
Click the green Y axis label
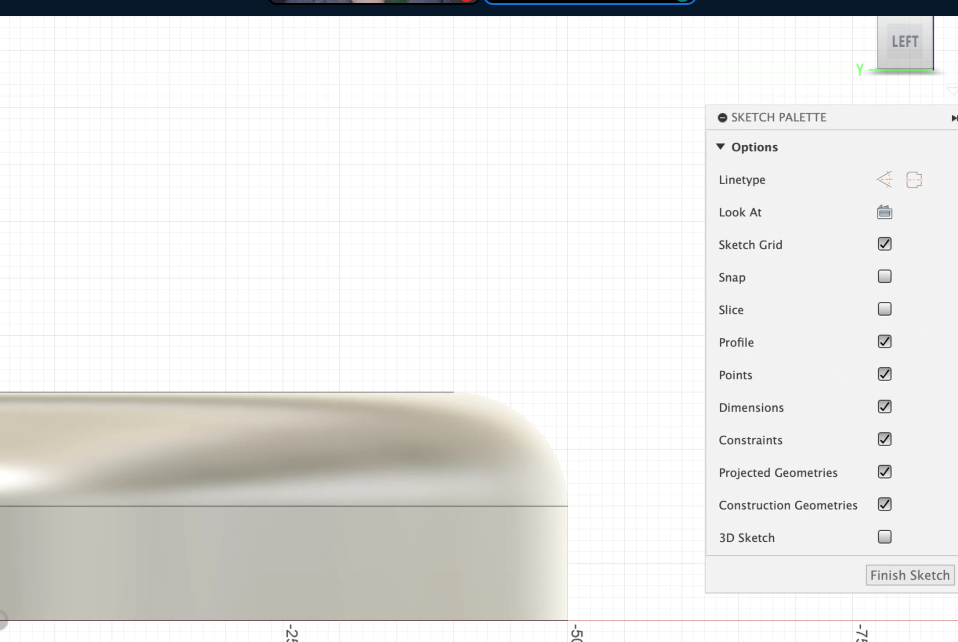860,70
